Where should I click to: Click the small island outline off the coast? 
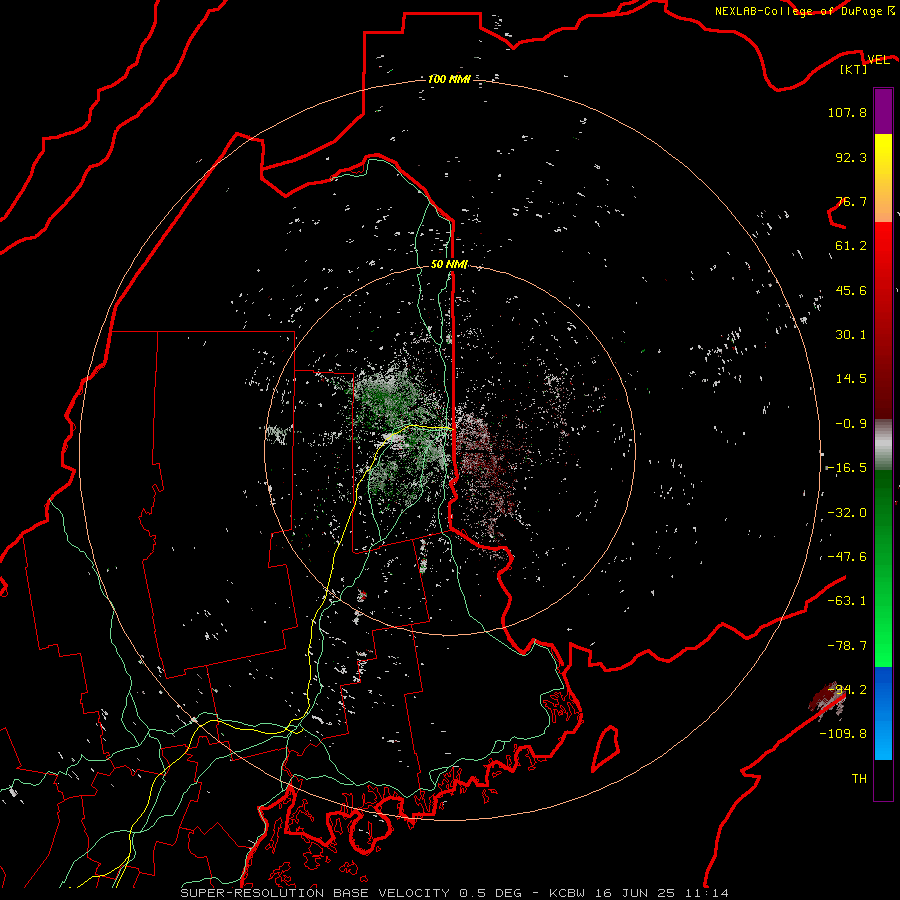coord(606,748)
